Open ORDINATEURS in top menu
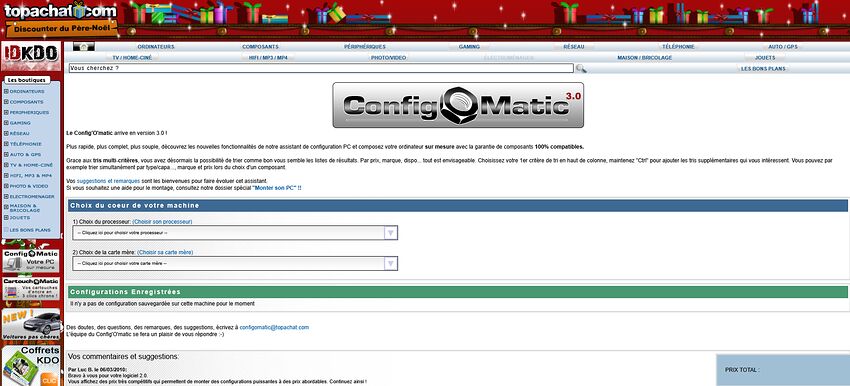 point(156,47)
